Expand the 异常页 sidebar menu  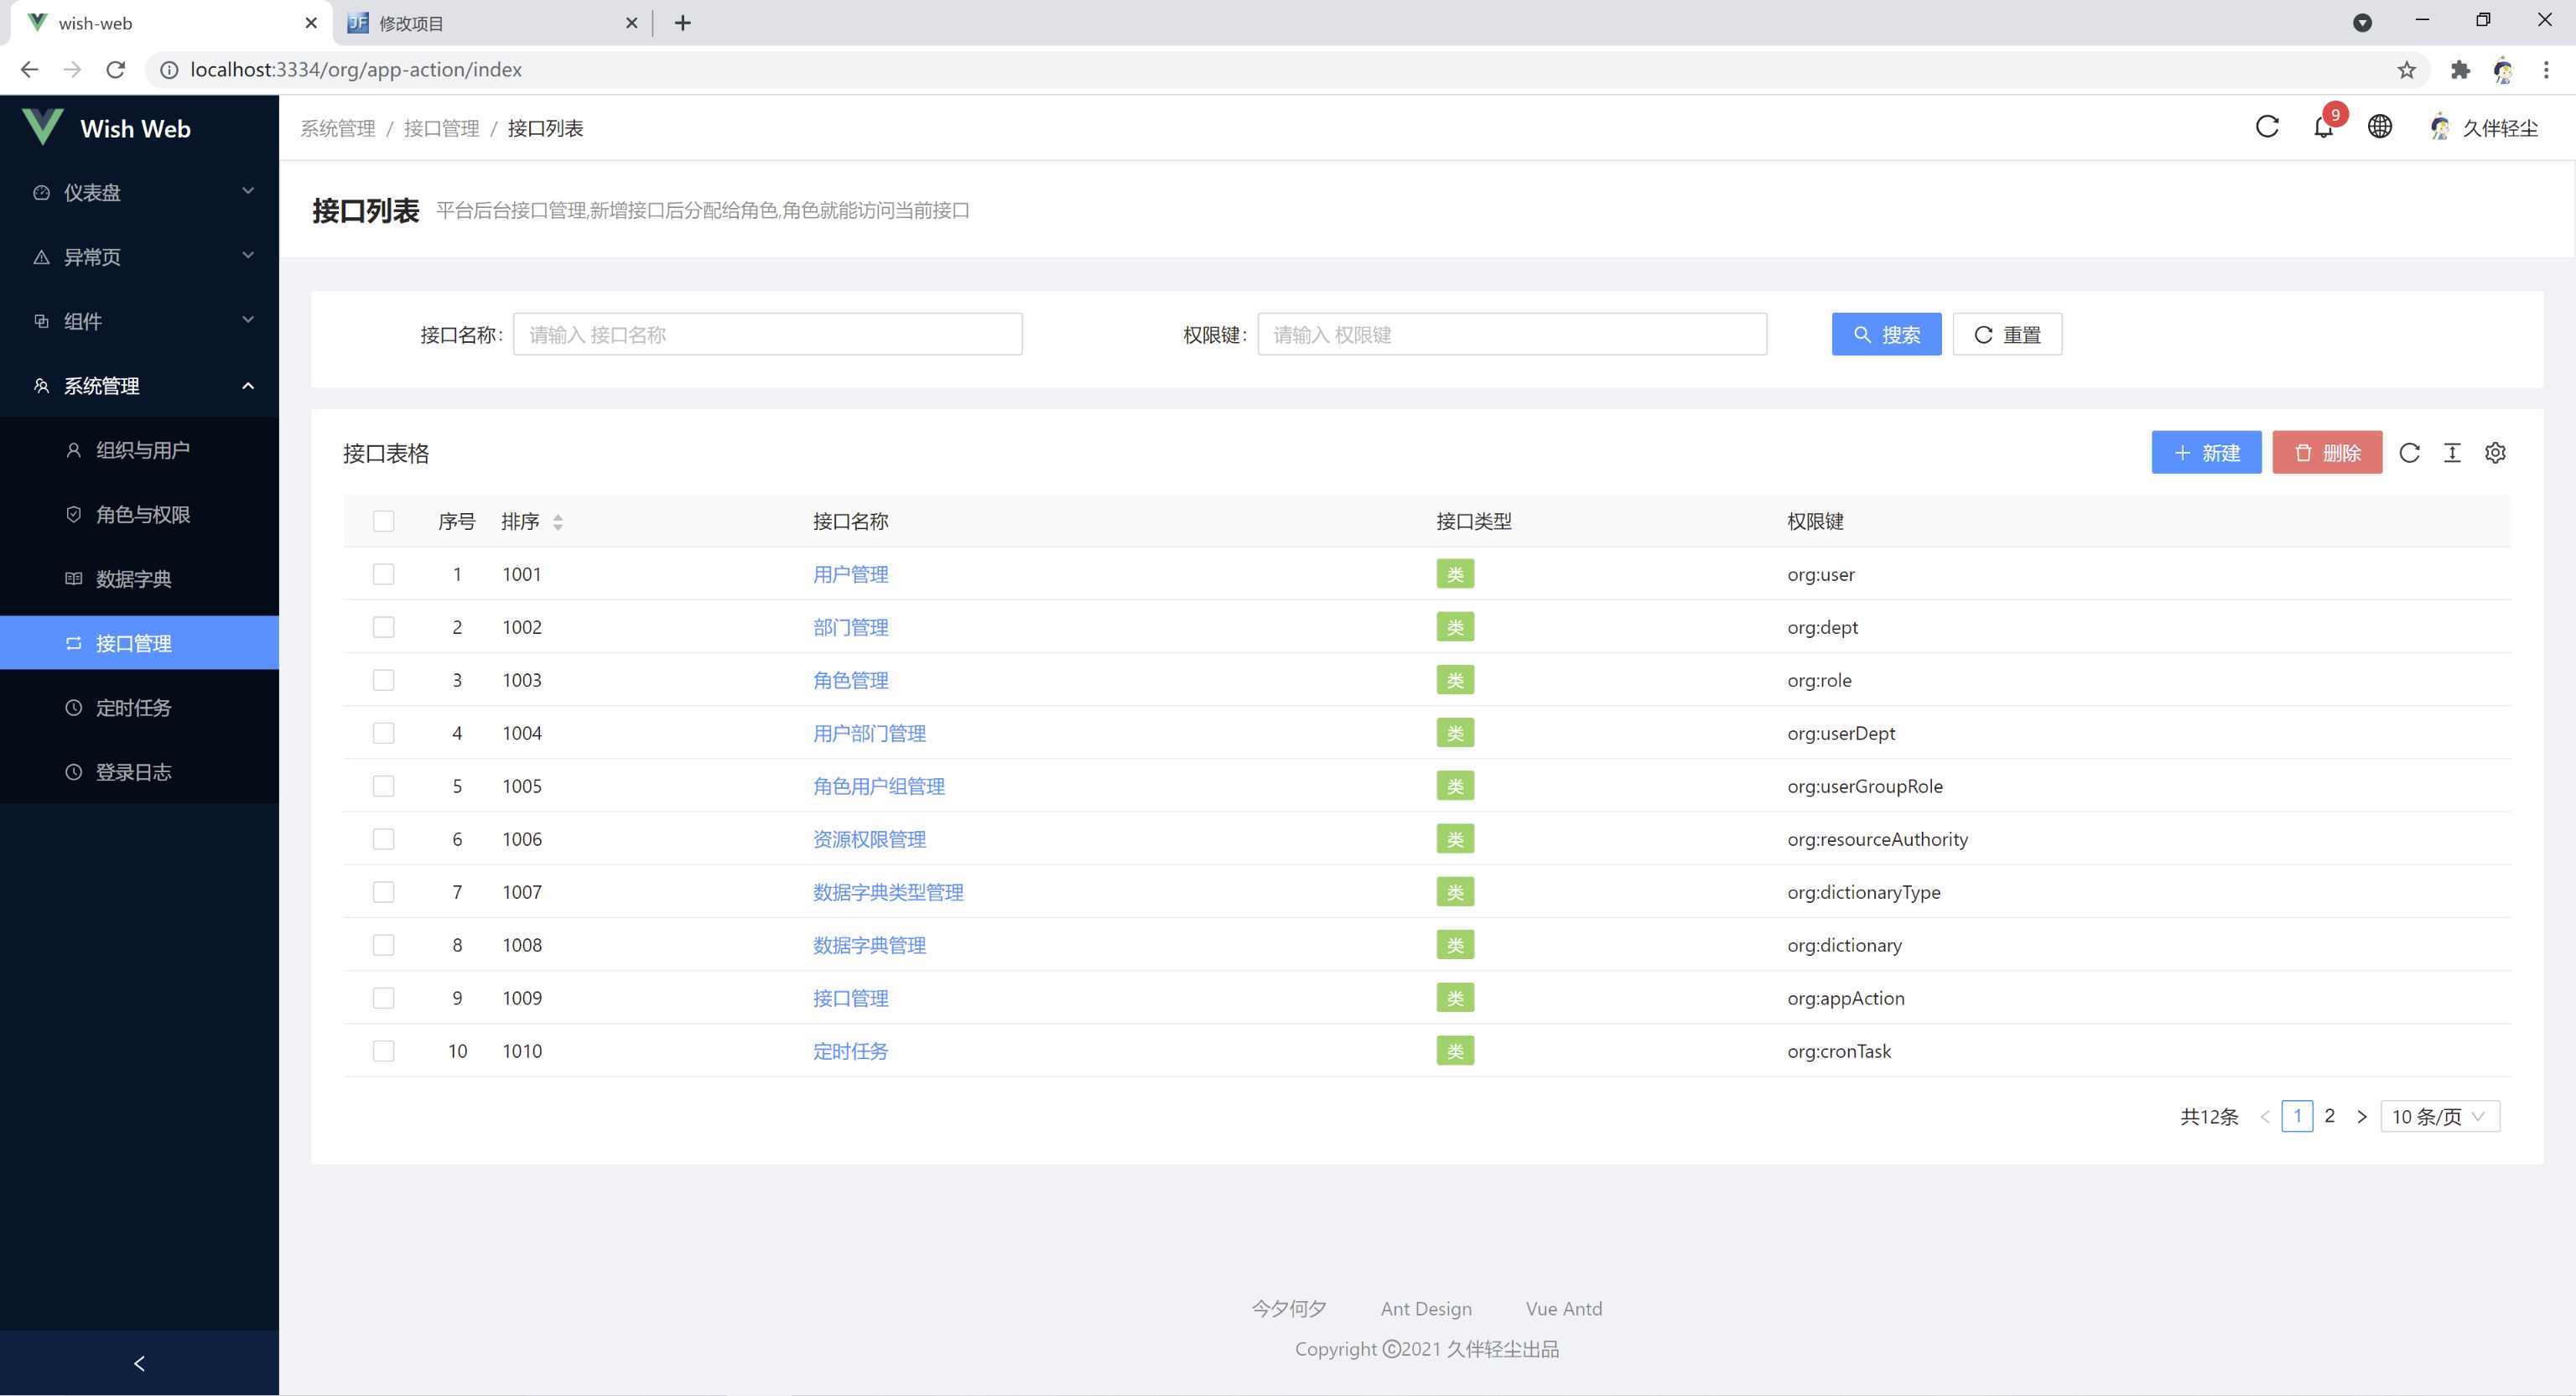tap(139, 257)
